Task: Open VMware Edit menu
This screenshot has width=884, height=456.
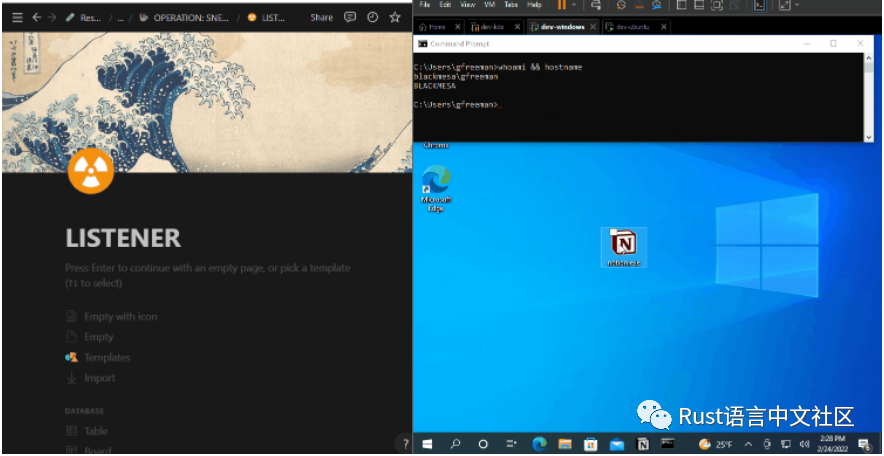Action: [x=445, y=5]
